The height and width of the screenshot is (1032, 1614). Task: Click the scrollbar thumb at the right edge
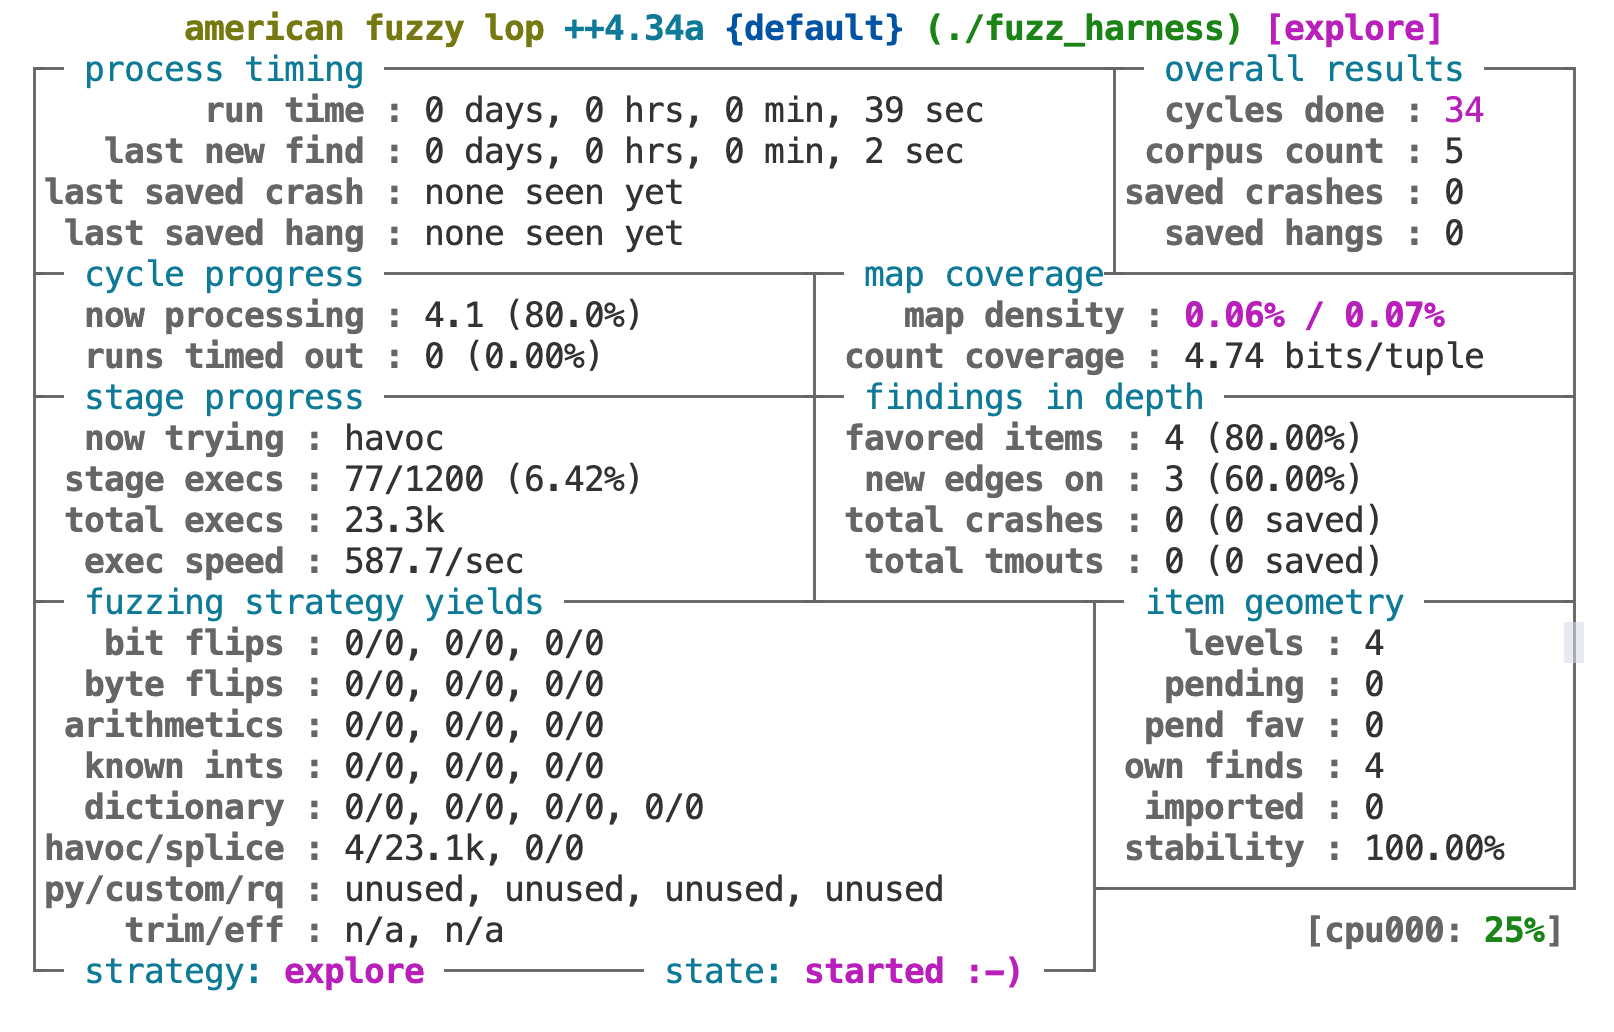point(1573,642)
